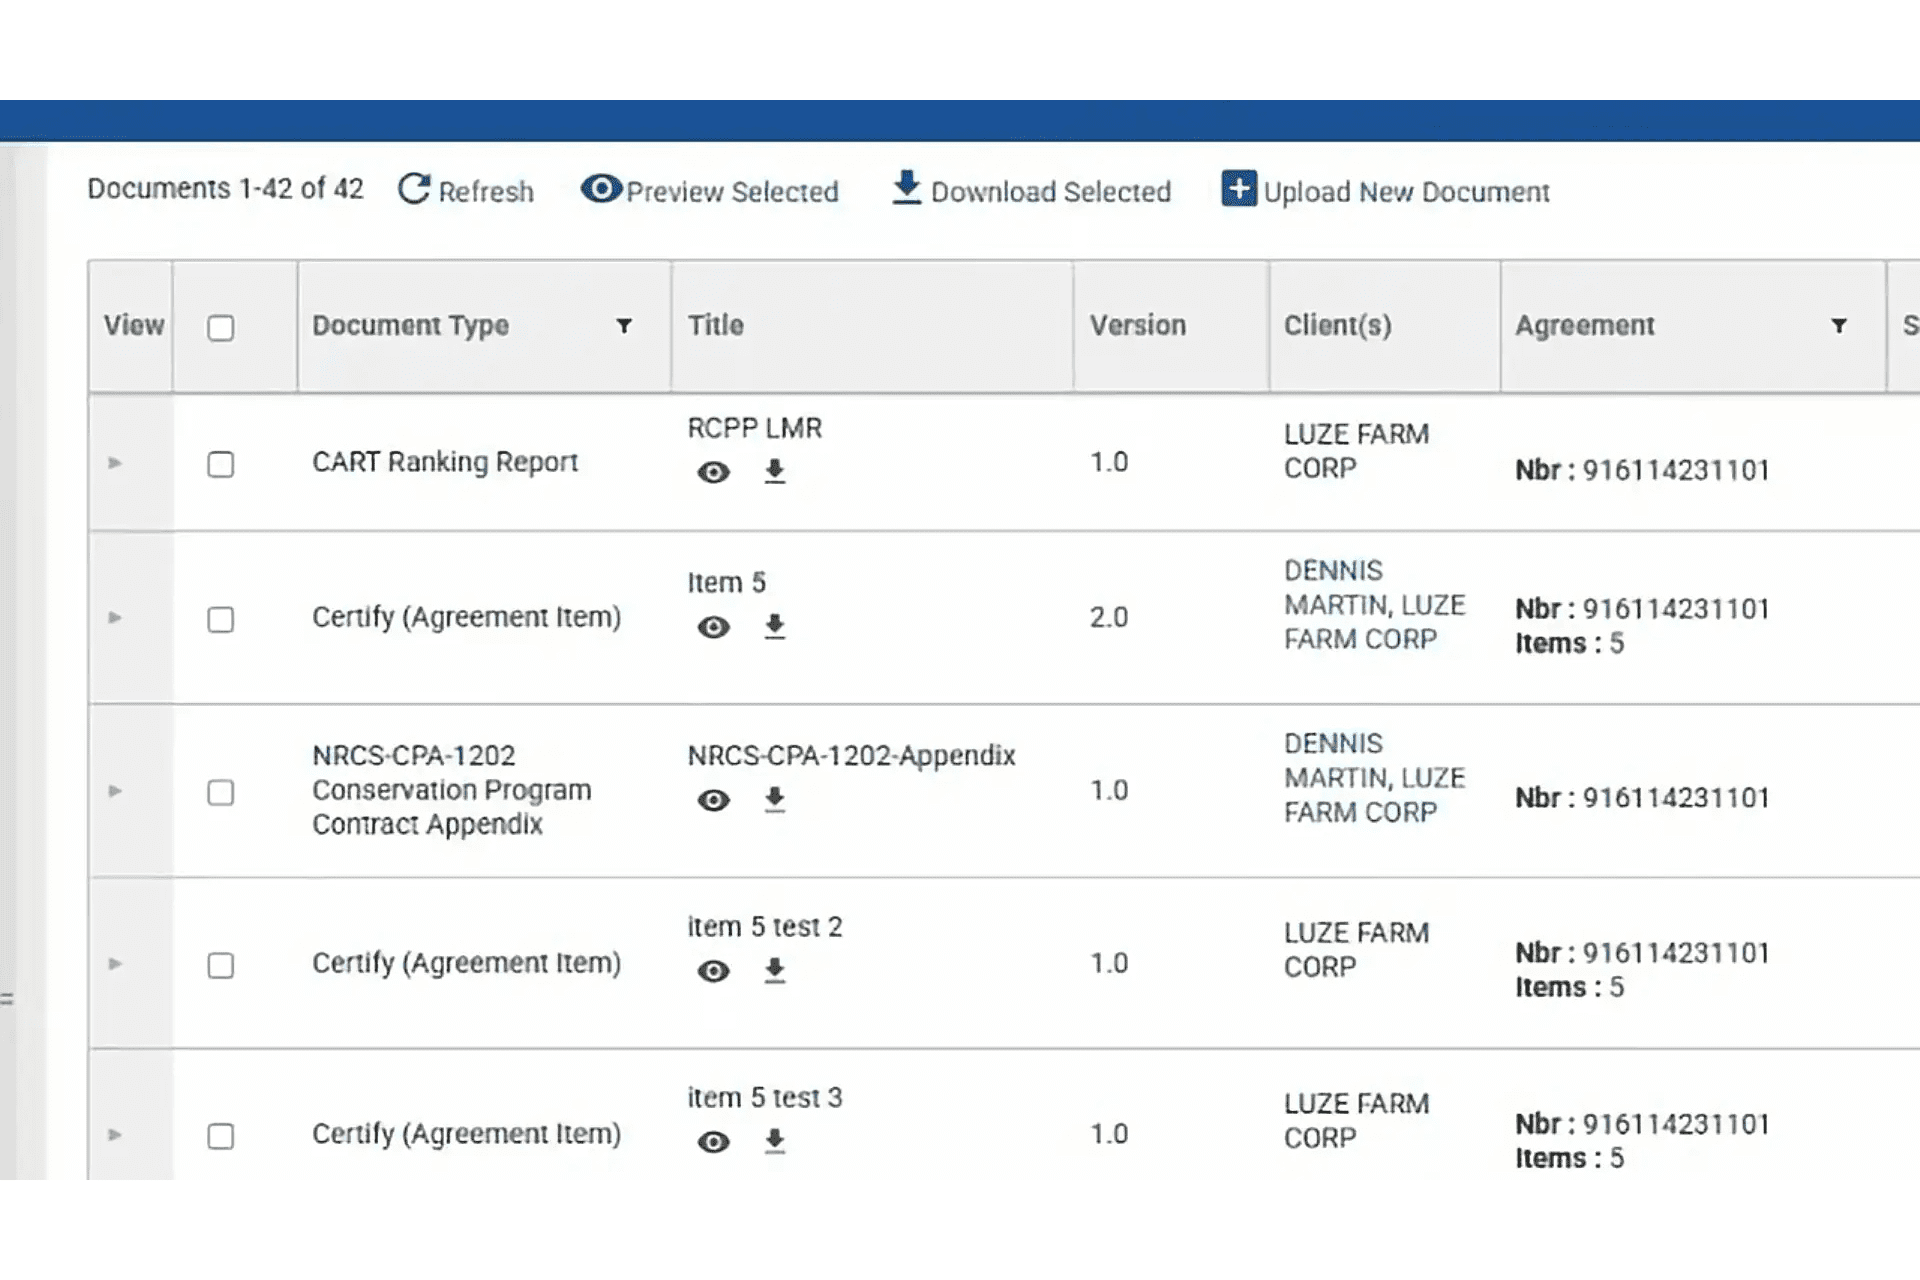Screen dimensions: 1920x1280
Task: Click the Upload New Document plus icon
Action: pos(1238,188)
